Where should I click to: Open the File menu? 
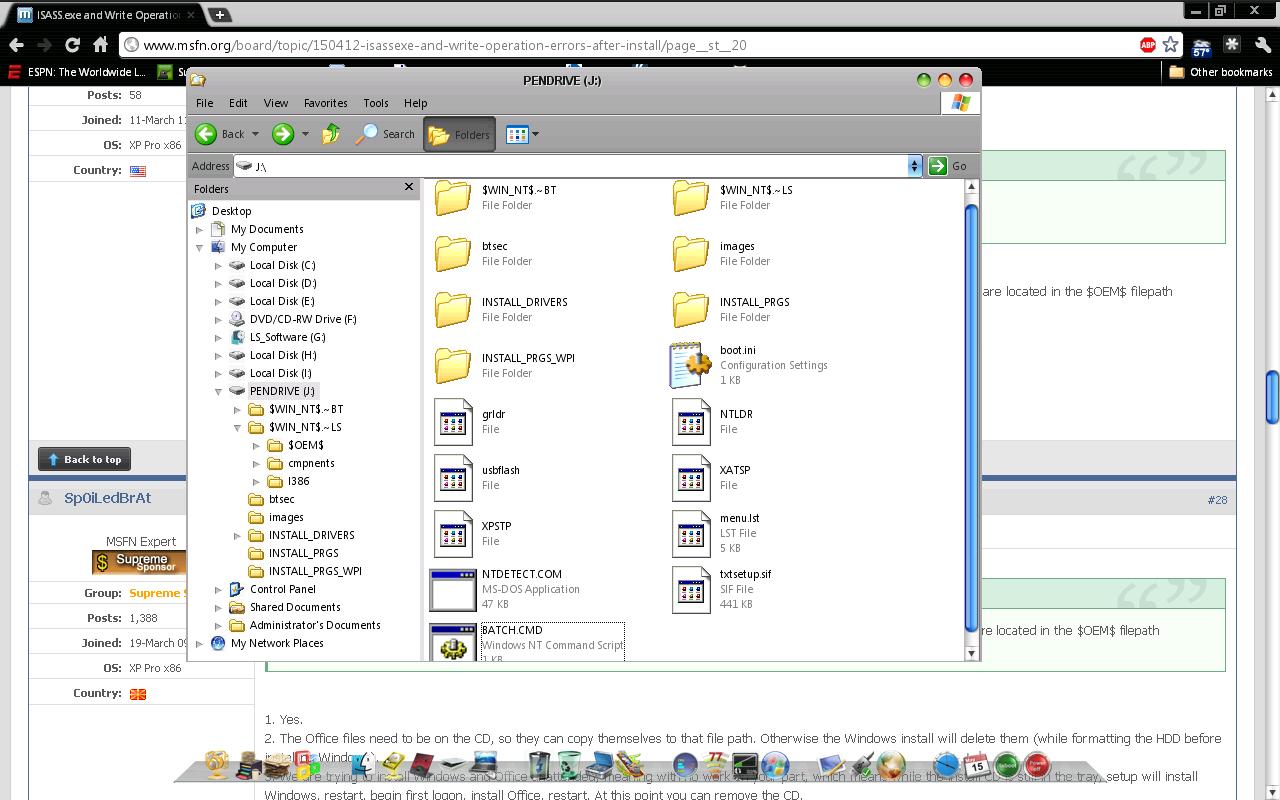pyautogui.click(x=204, y=103)
